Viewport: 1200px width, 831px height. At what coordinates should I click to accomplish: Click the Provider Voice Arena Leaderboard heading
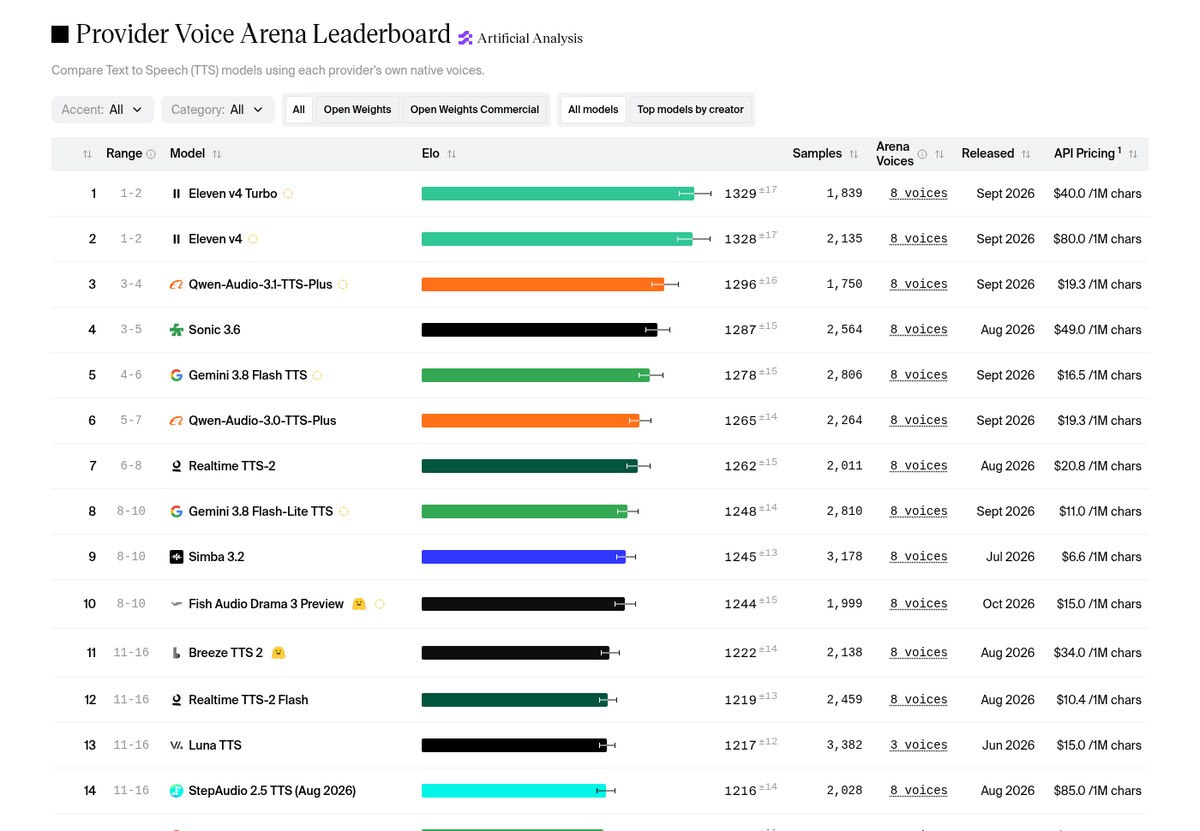pyautogui.click(x=263, y=34)
